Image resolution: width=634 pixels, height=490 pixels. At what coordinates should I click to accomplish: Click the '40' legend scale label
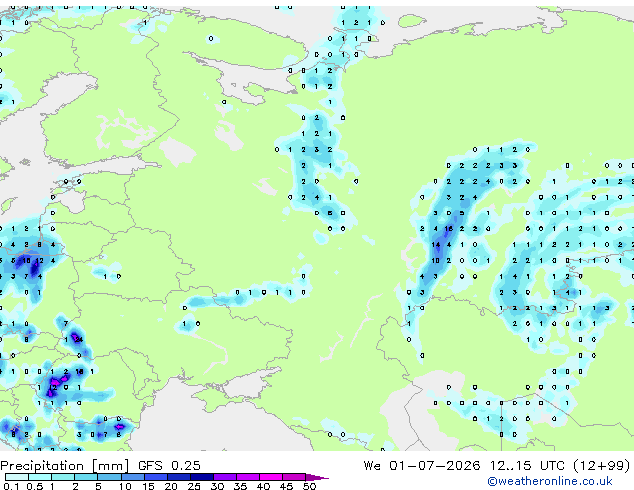[x=263, y=486]
